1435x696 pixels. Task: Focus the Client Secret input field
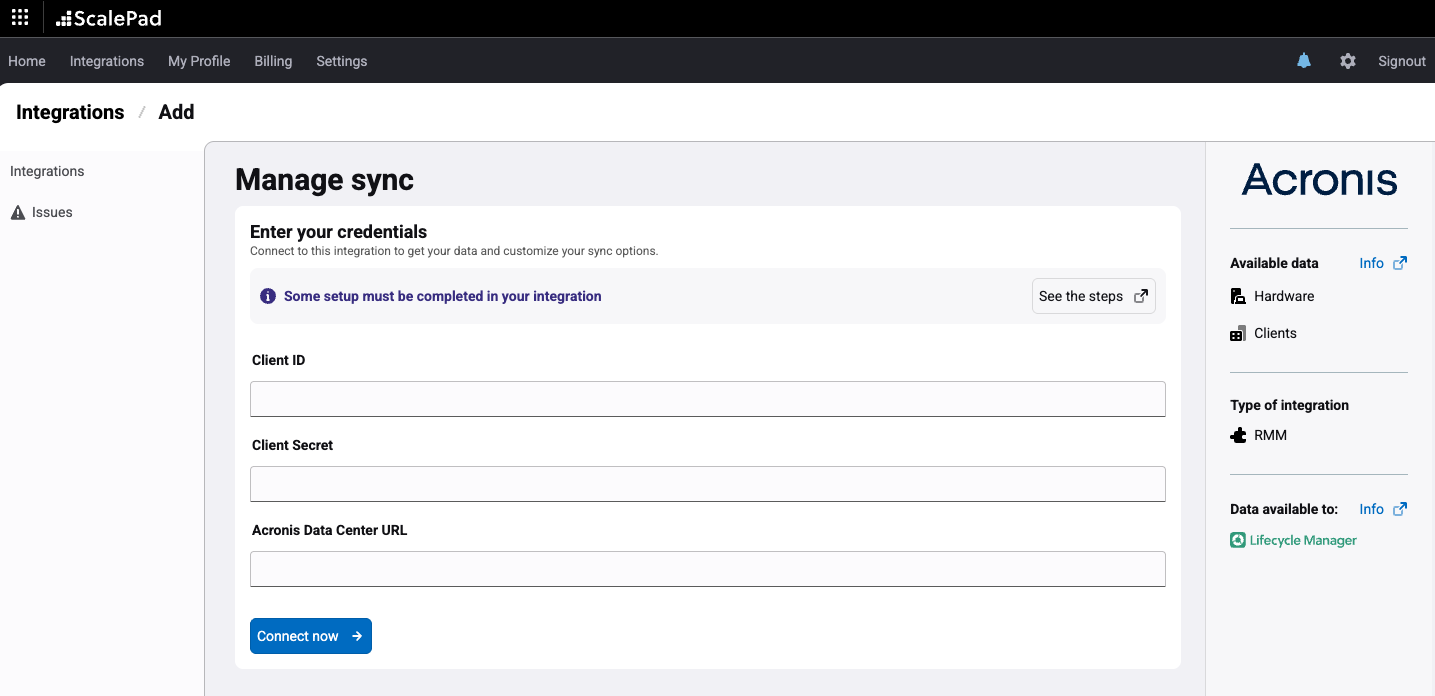pyautogui.click(x=707, y=483)
